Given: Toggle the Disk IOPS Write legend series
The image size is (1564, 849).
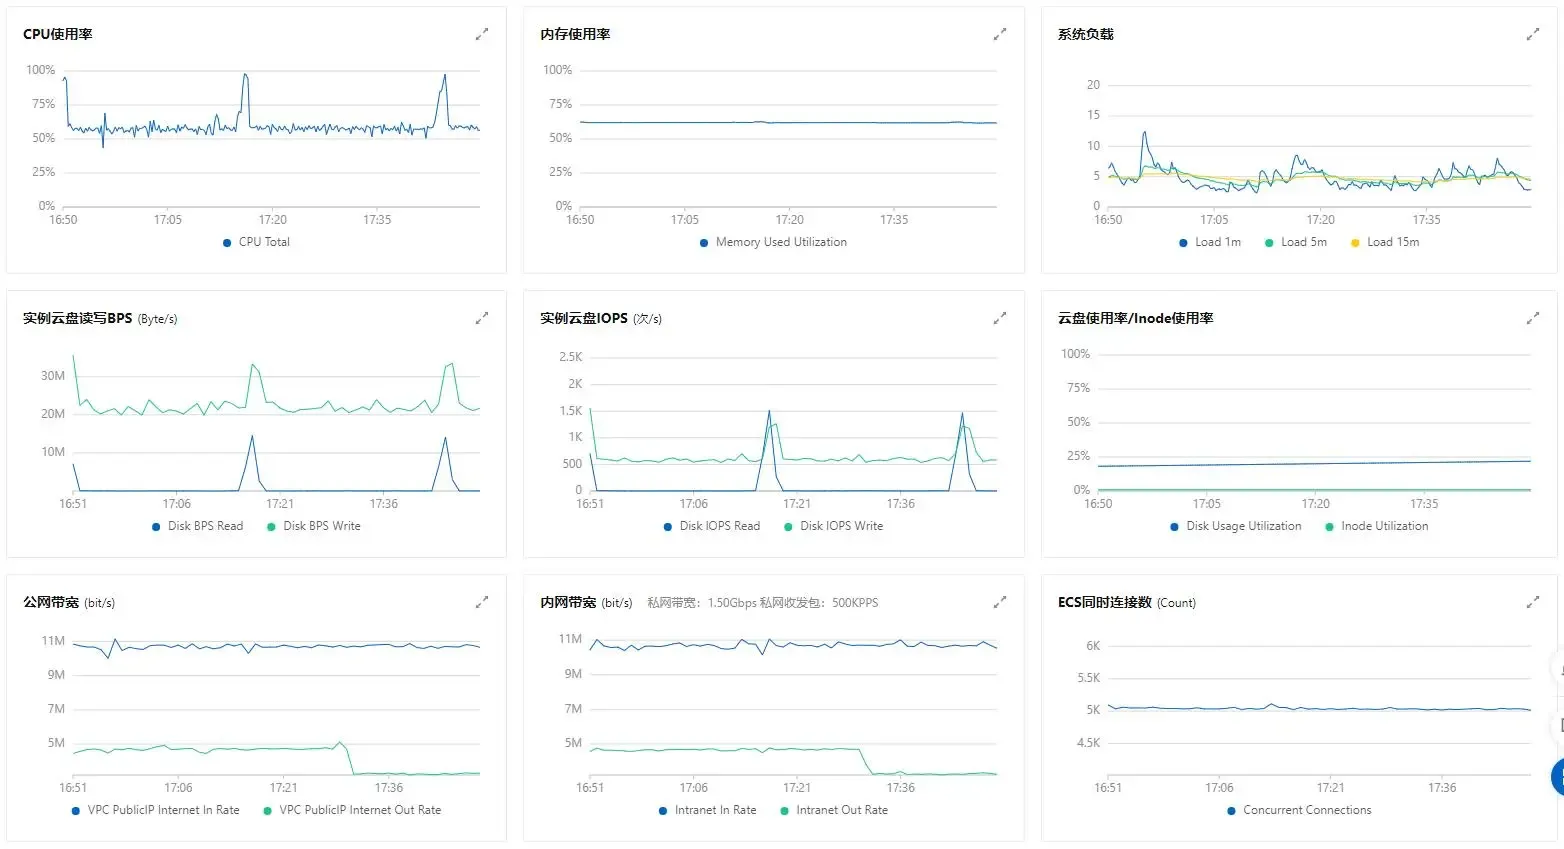Looking at the screenshot, I should (834, 526).
